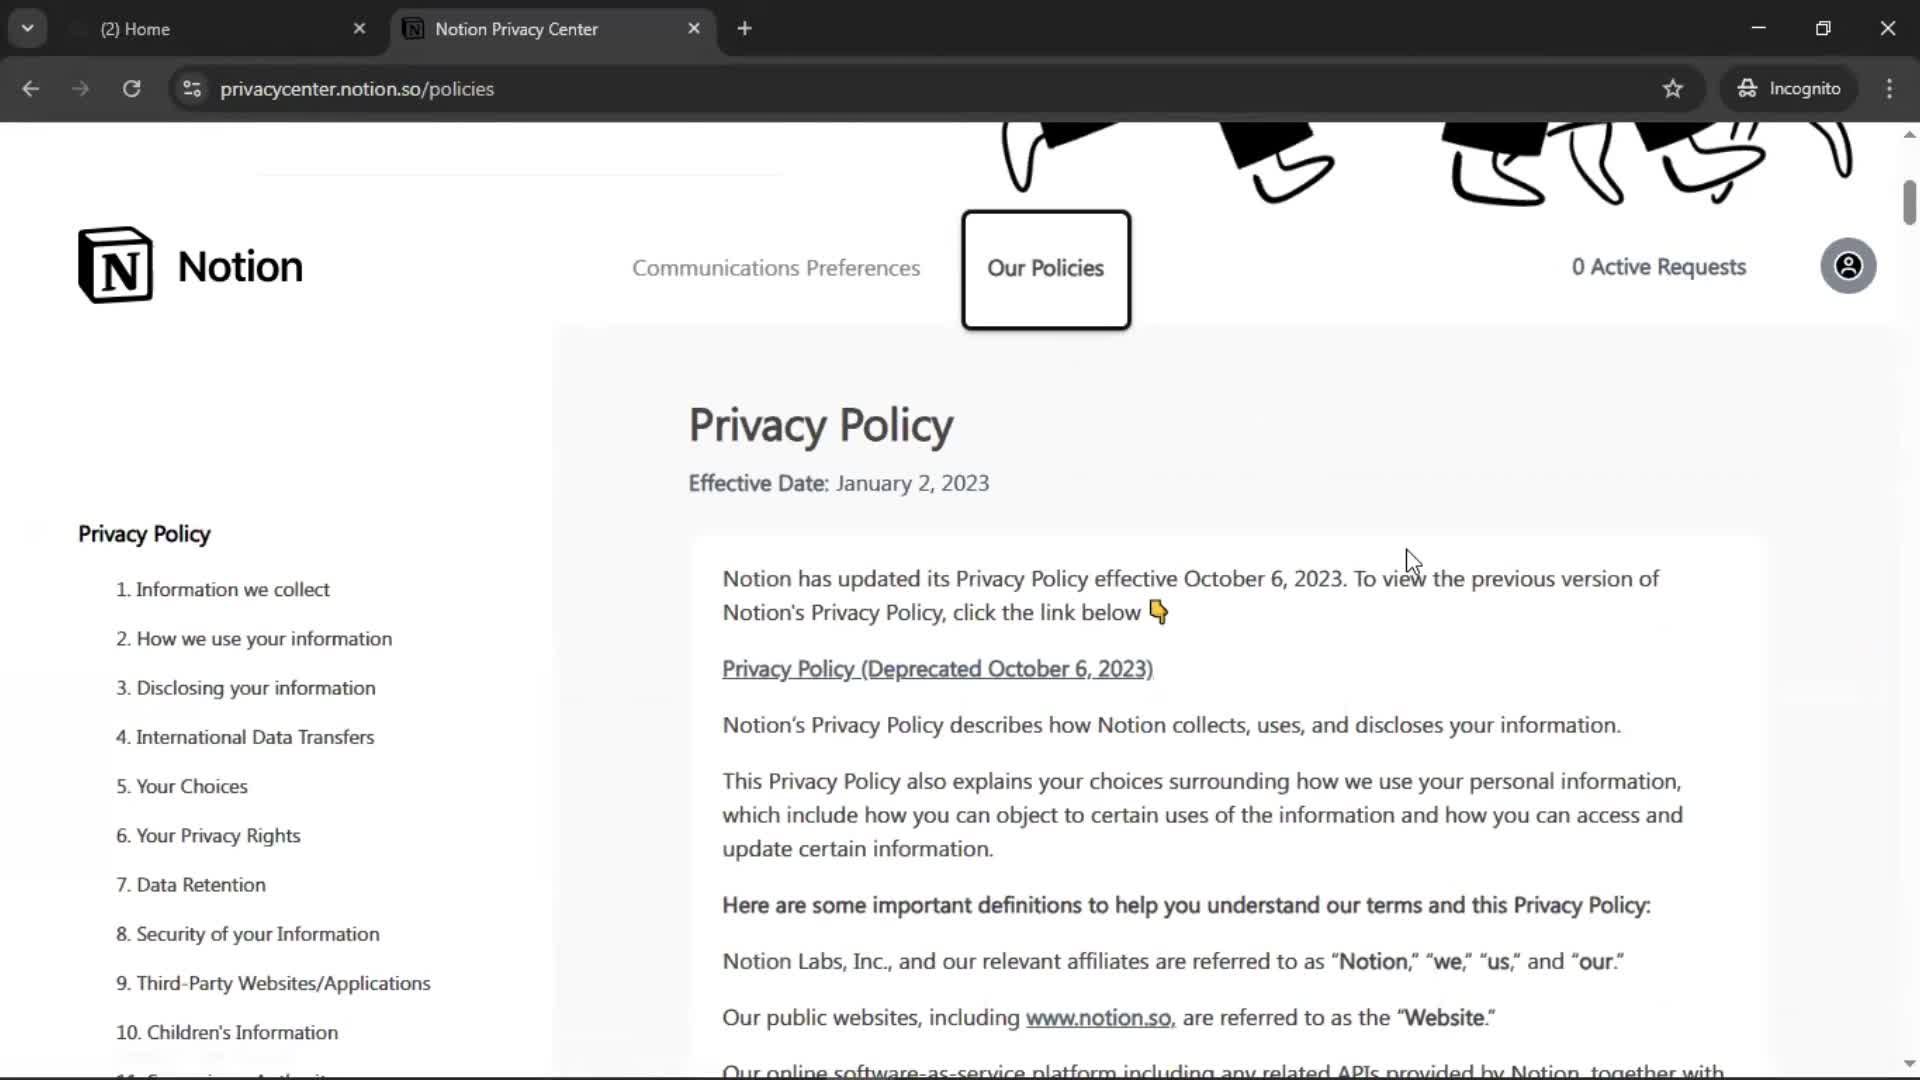This screenshot has height=1080, width=1920.
Task: Open the site information icon in address bar
Action: coord(192,88)
